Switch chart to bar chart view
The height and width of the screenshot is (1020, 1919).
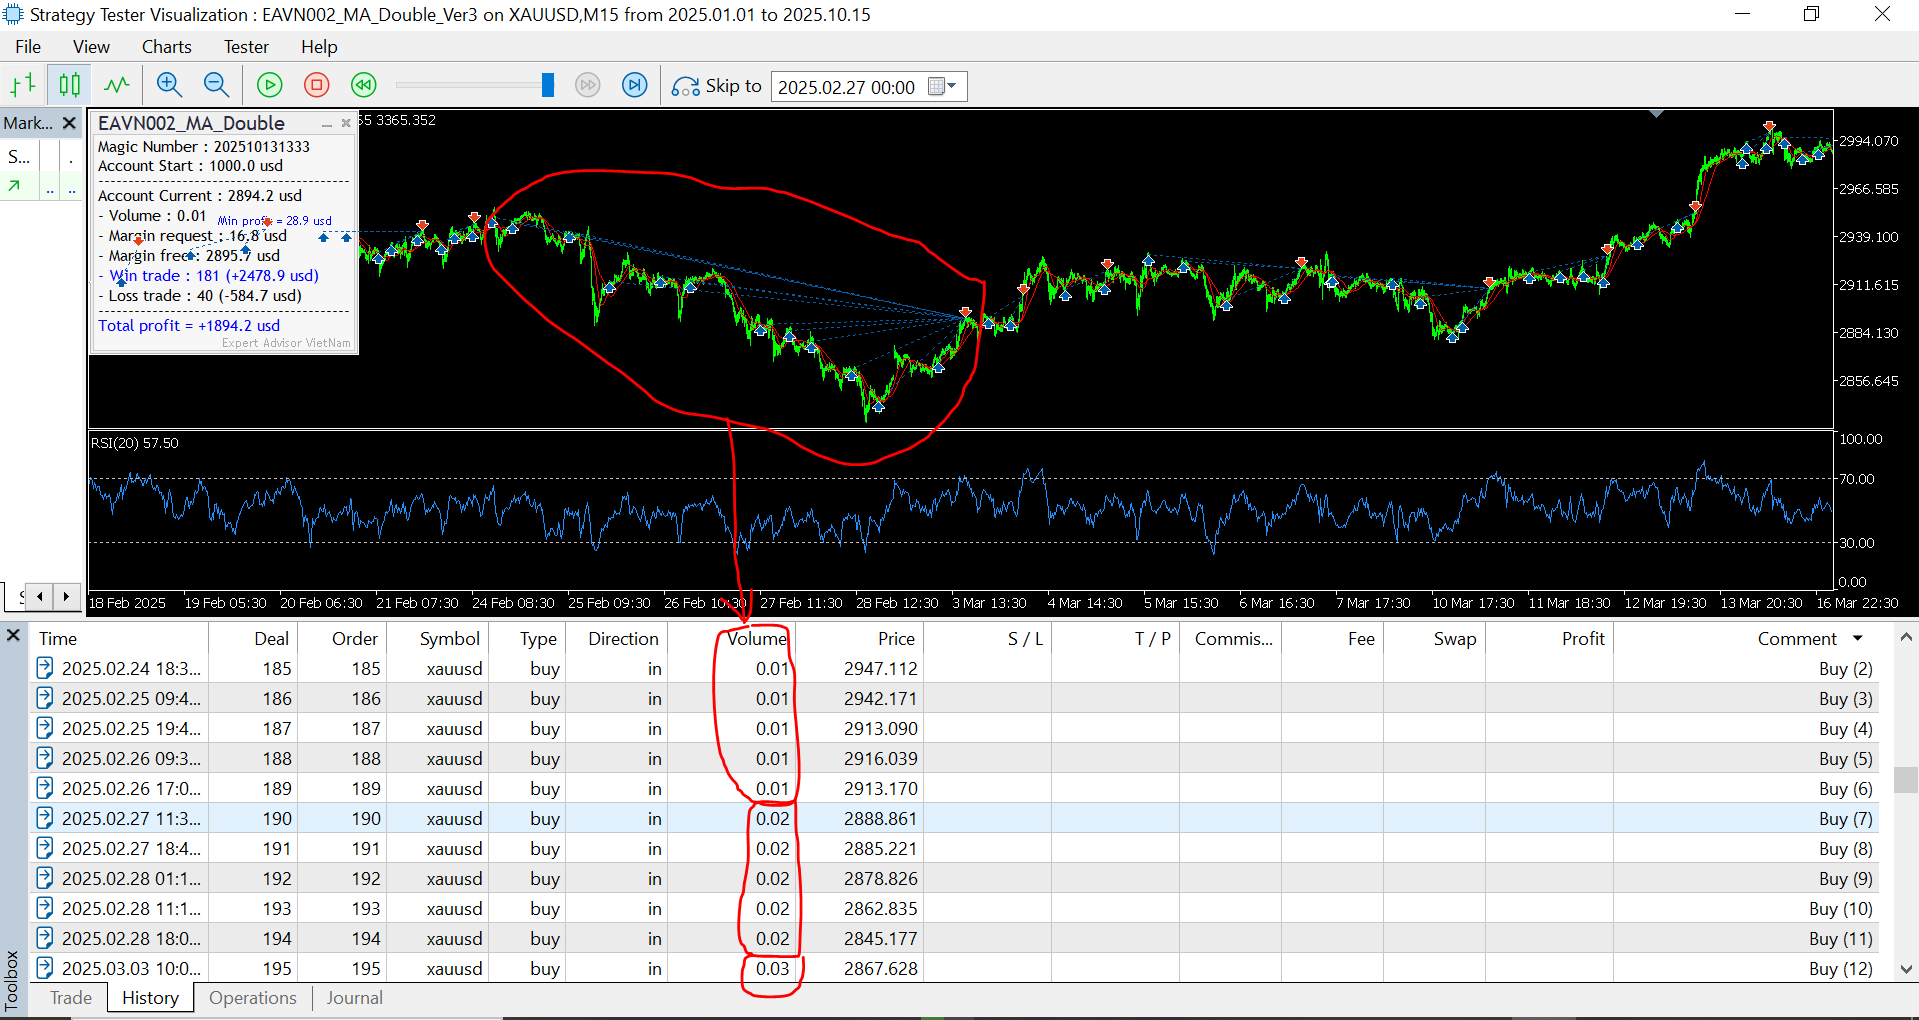tap(23, 86)
